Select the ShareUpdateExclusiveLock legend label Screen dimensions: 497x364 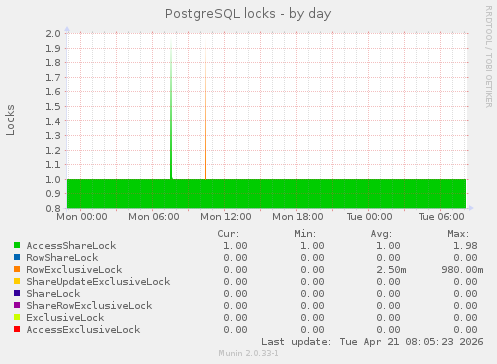[x=98, y=282]
